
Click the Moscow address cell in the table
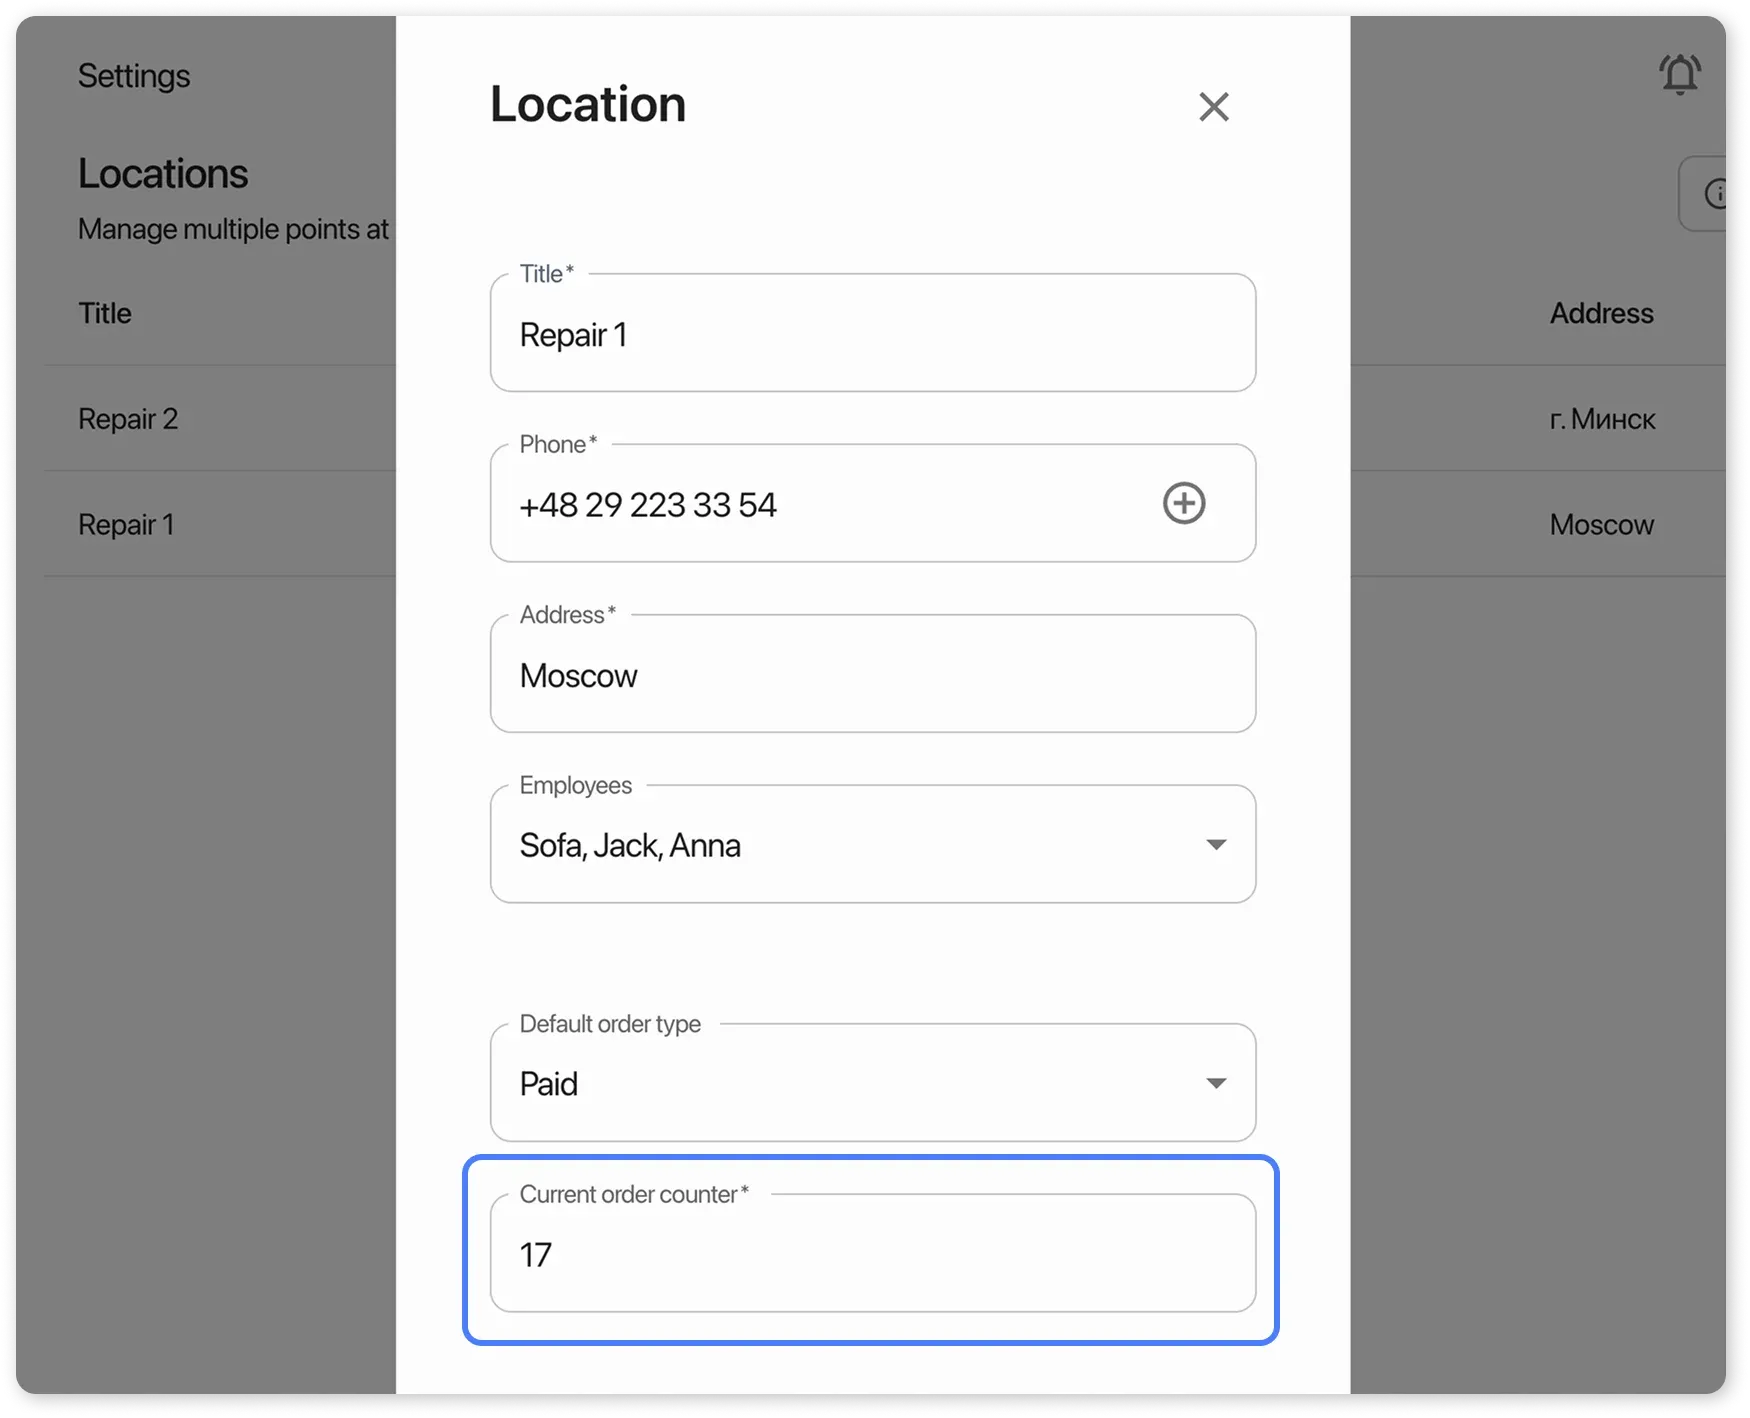point(1600,525)
